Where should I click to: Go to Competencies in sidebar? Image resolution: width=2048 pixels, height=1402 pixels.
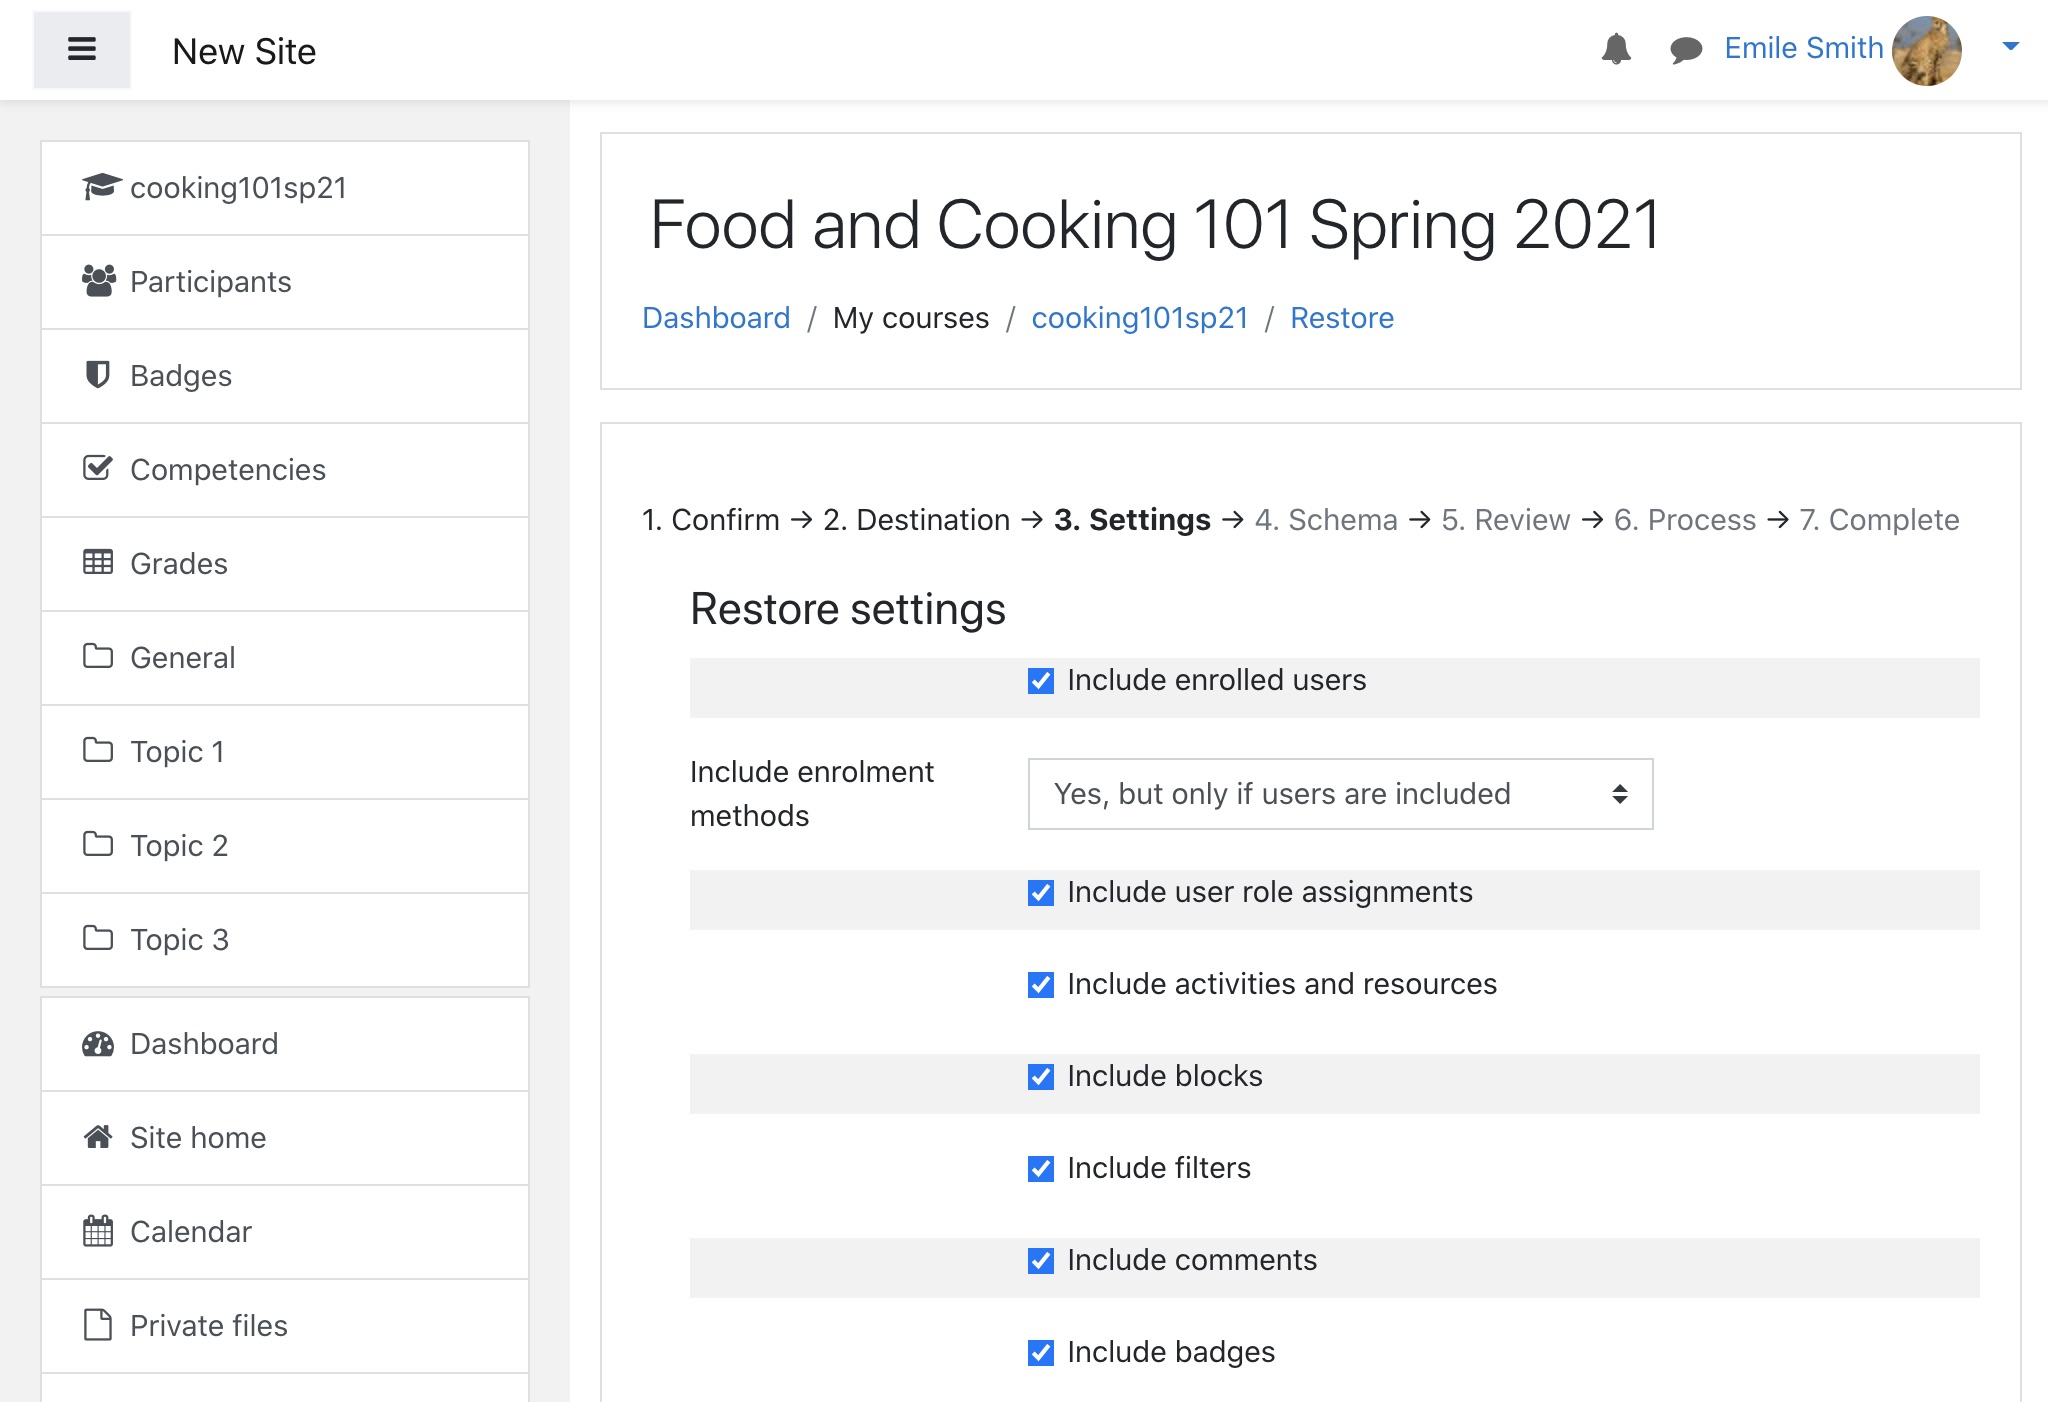[227, 469]
